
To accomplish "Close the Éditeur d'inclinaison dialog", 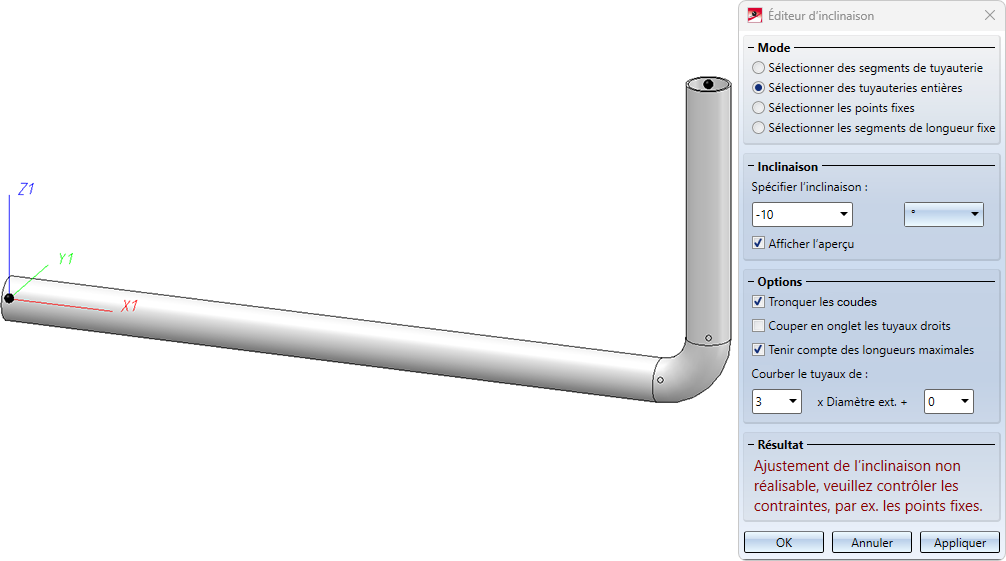I will pyautogui.click(x=990, y=15).
